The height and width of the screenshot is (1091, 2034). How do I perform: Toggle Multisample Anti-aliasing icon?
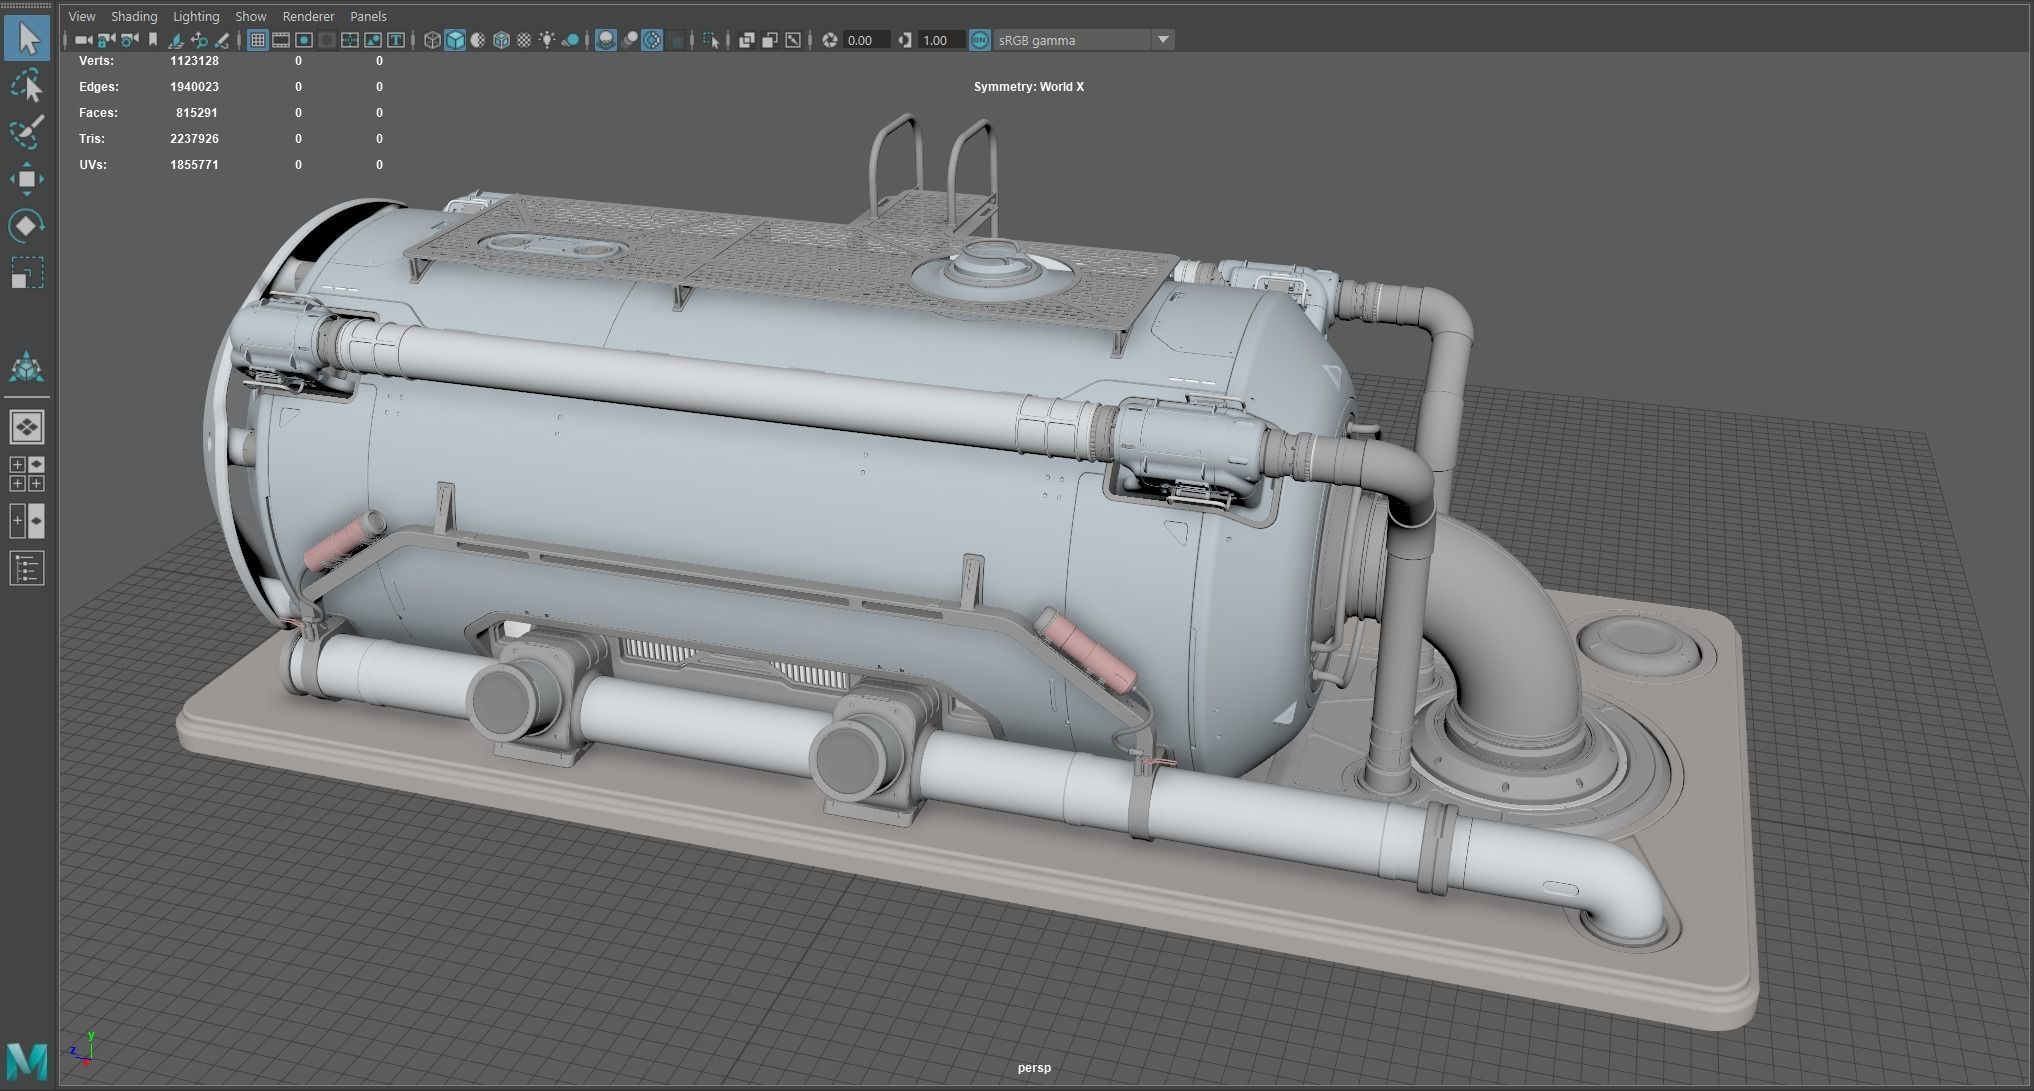(x=652, y=40)
